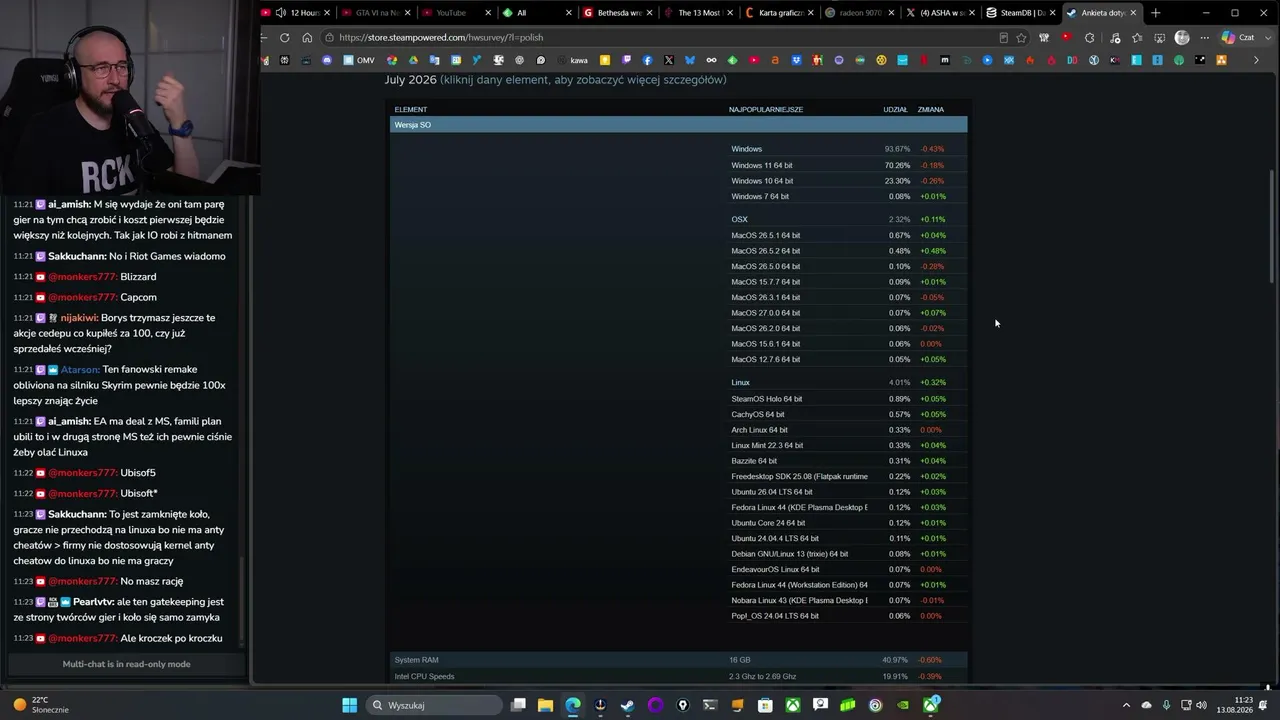Image resolution: width=1280 pixels, height=720 pixels.
Task: Open the kawa bookmark
Action: (x=571, y=60)
